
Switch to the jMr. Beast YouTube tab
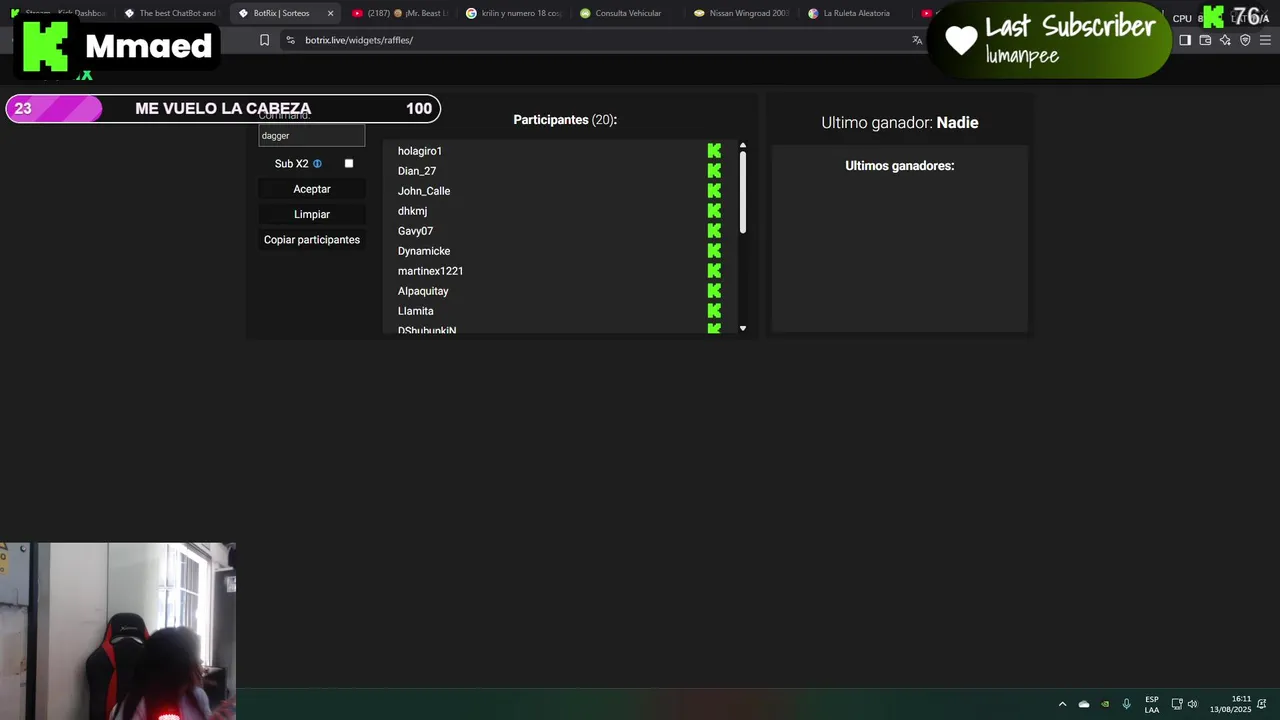click(x=400, y=13)
